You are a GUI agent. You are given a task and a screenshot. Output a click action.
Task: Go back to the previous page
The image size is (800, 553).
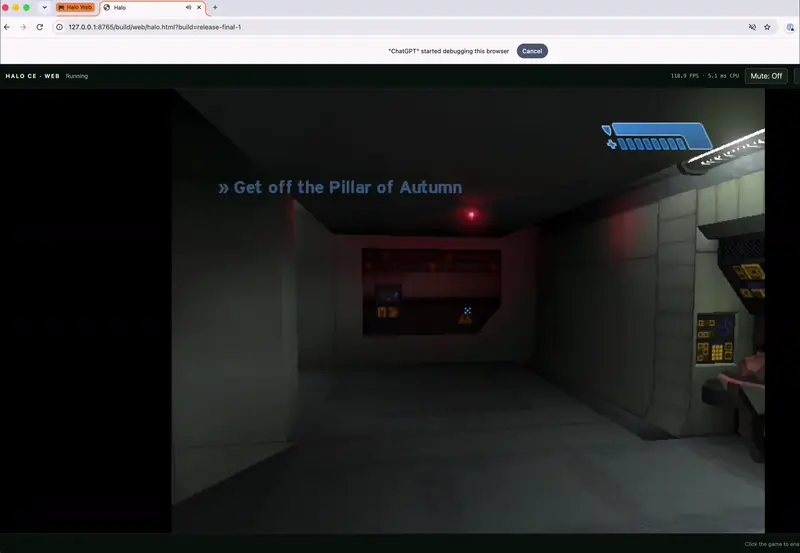pos(7,27)
